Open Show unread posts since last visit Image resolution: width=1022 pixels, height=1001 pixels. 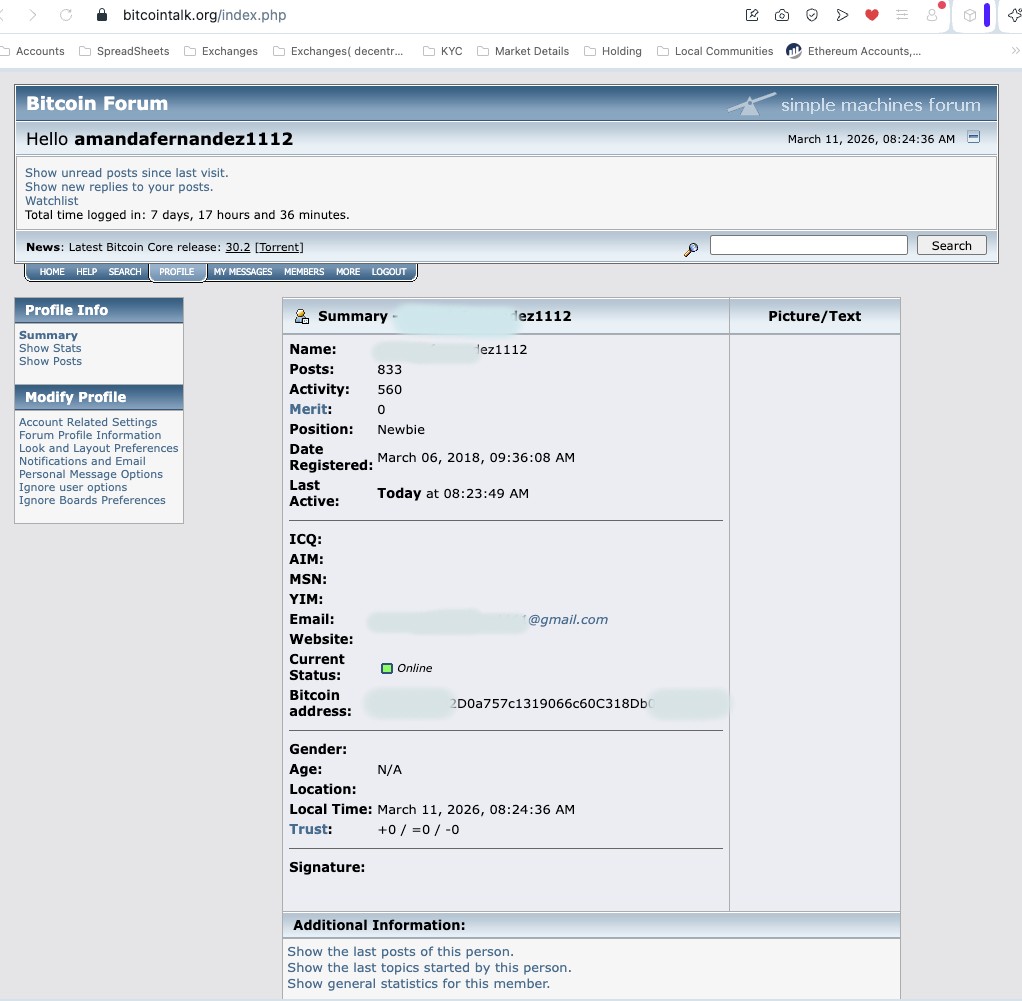126,173
